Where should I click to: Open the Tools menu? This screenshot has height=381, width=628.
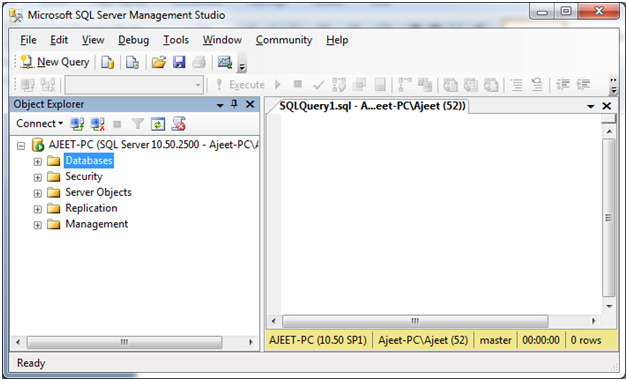[x=176, y=40]
